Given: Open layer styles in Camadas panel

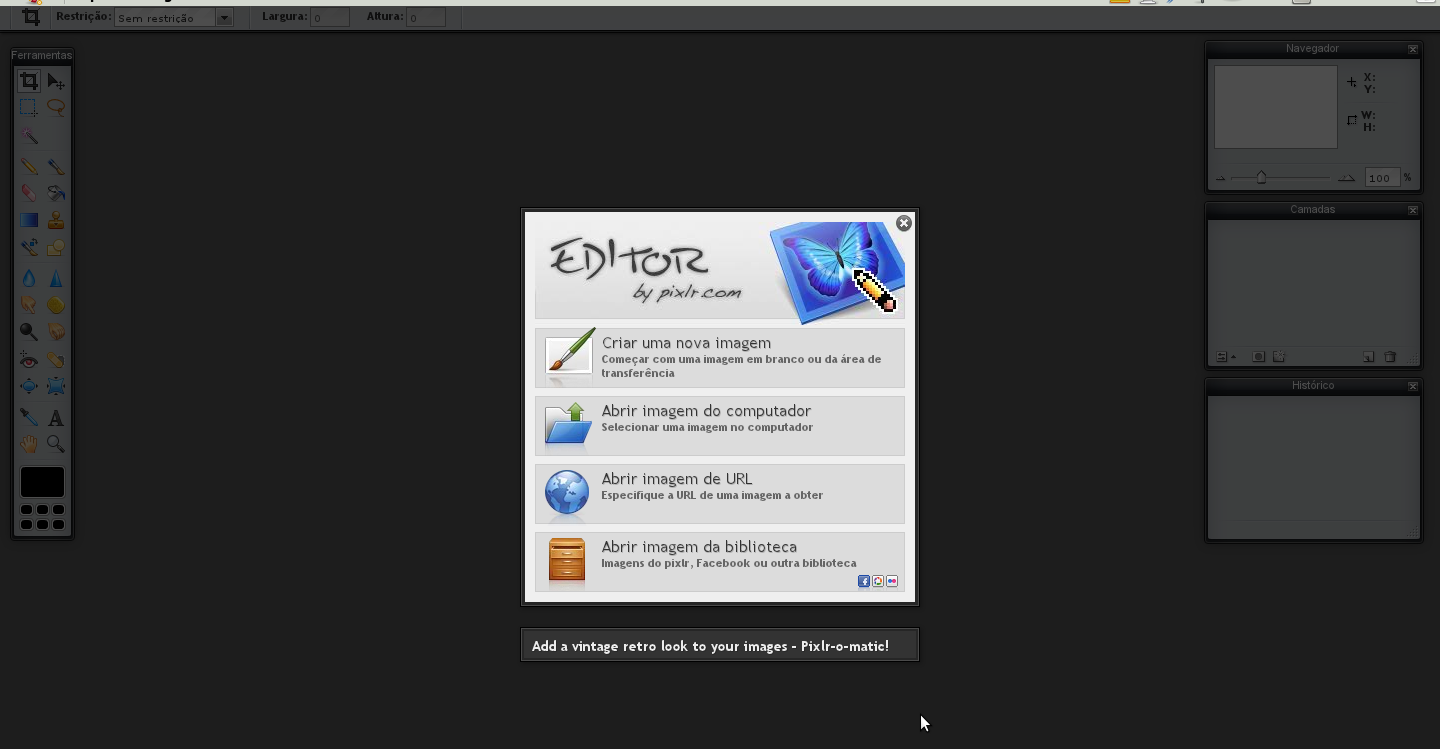Looking at the screenshot, I should tap(1279, 357).
